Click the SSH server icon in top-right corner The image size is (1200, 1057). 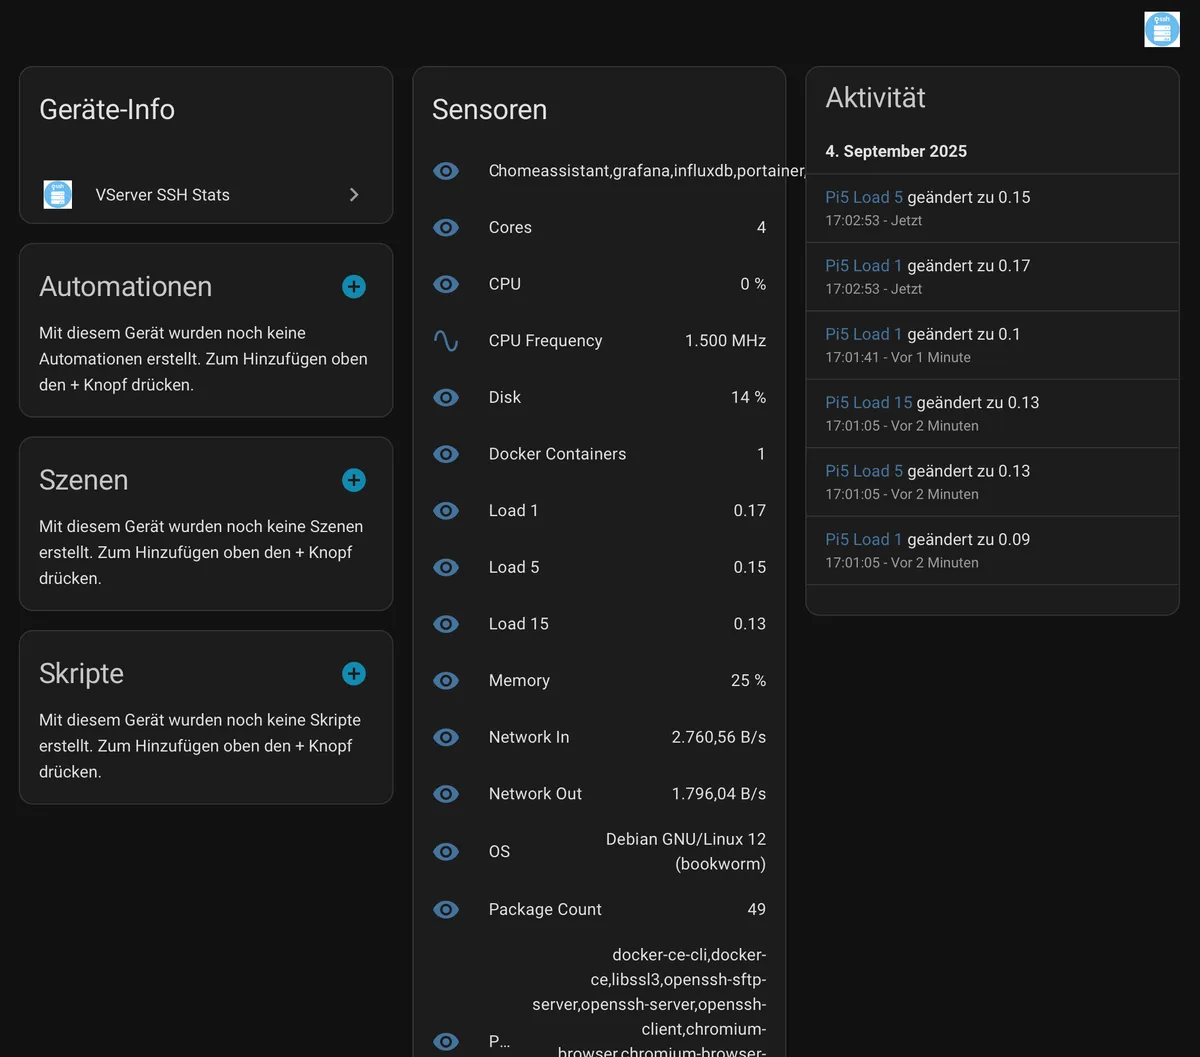pyautogui.click(x=1162, y=29)
